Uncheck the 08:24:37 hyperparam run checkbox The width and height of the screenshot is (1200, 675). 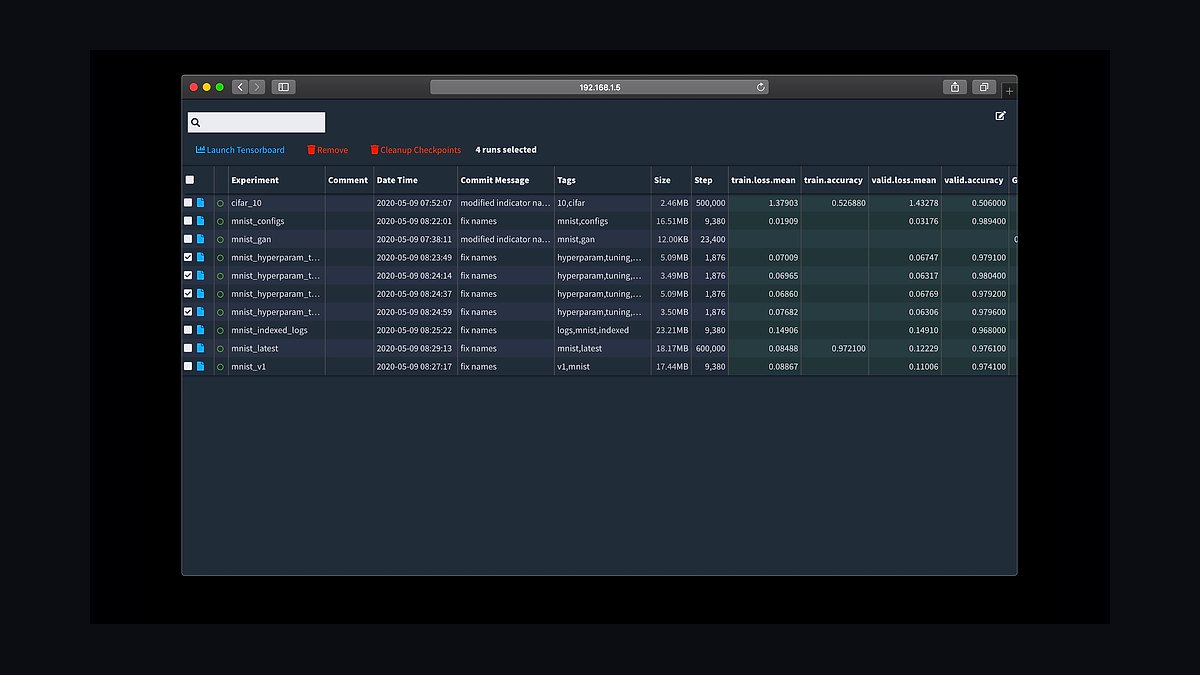(x=188, y=294)
